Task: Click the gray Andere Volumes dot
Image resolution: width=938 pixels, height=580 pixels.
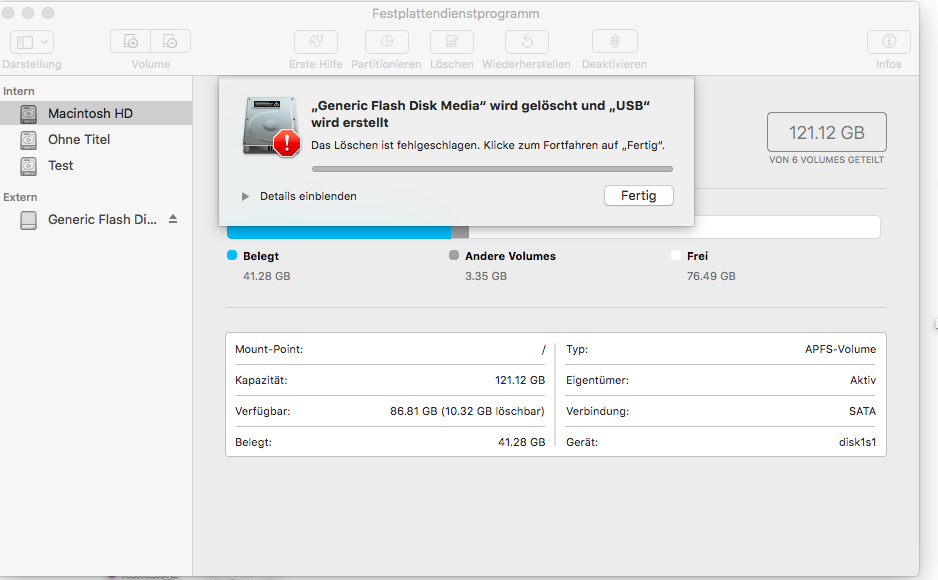Action: coord(454,255)
